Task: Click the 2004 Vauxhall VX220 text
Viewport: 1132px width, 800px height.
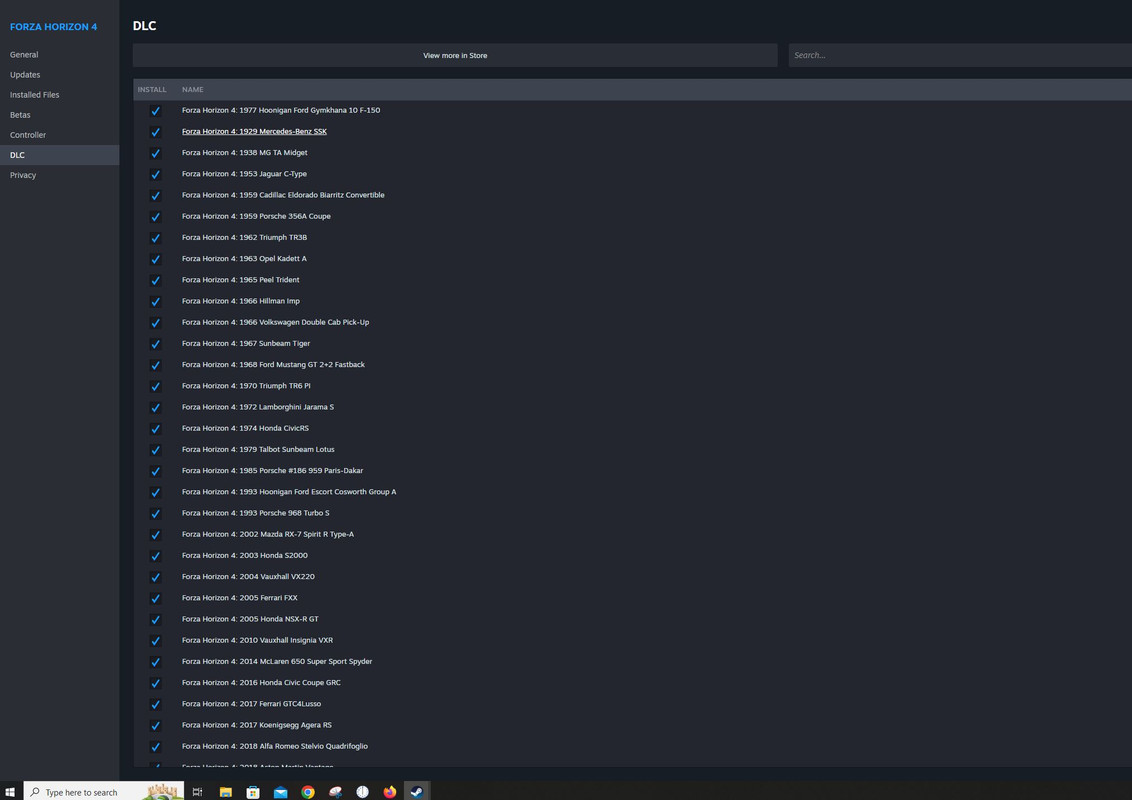Action: (x=248, y=576)
